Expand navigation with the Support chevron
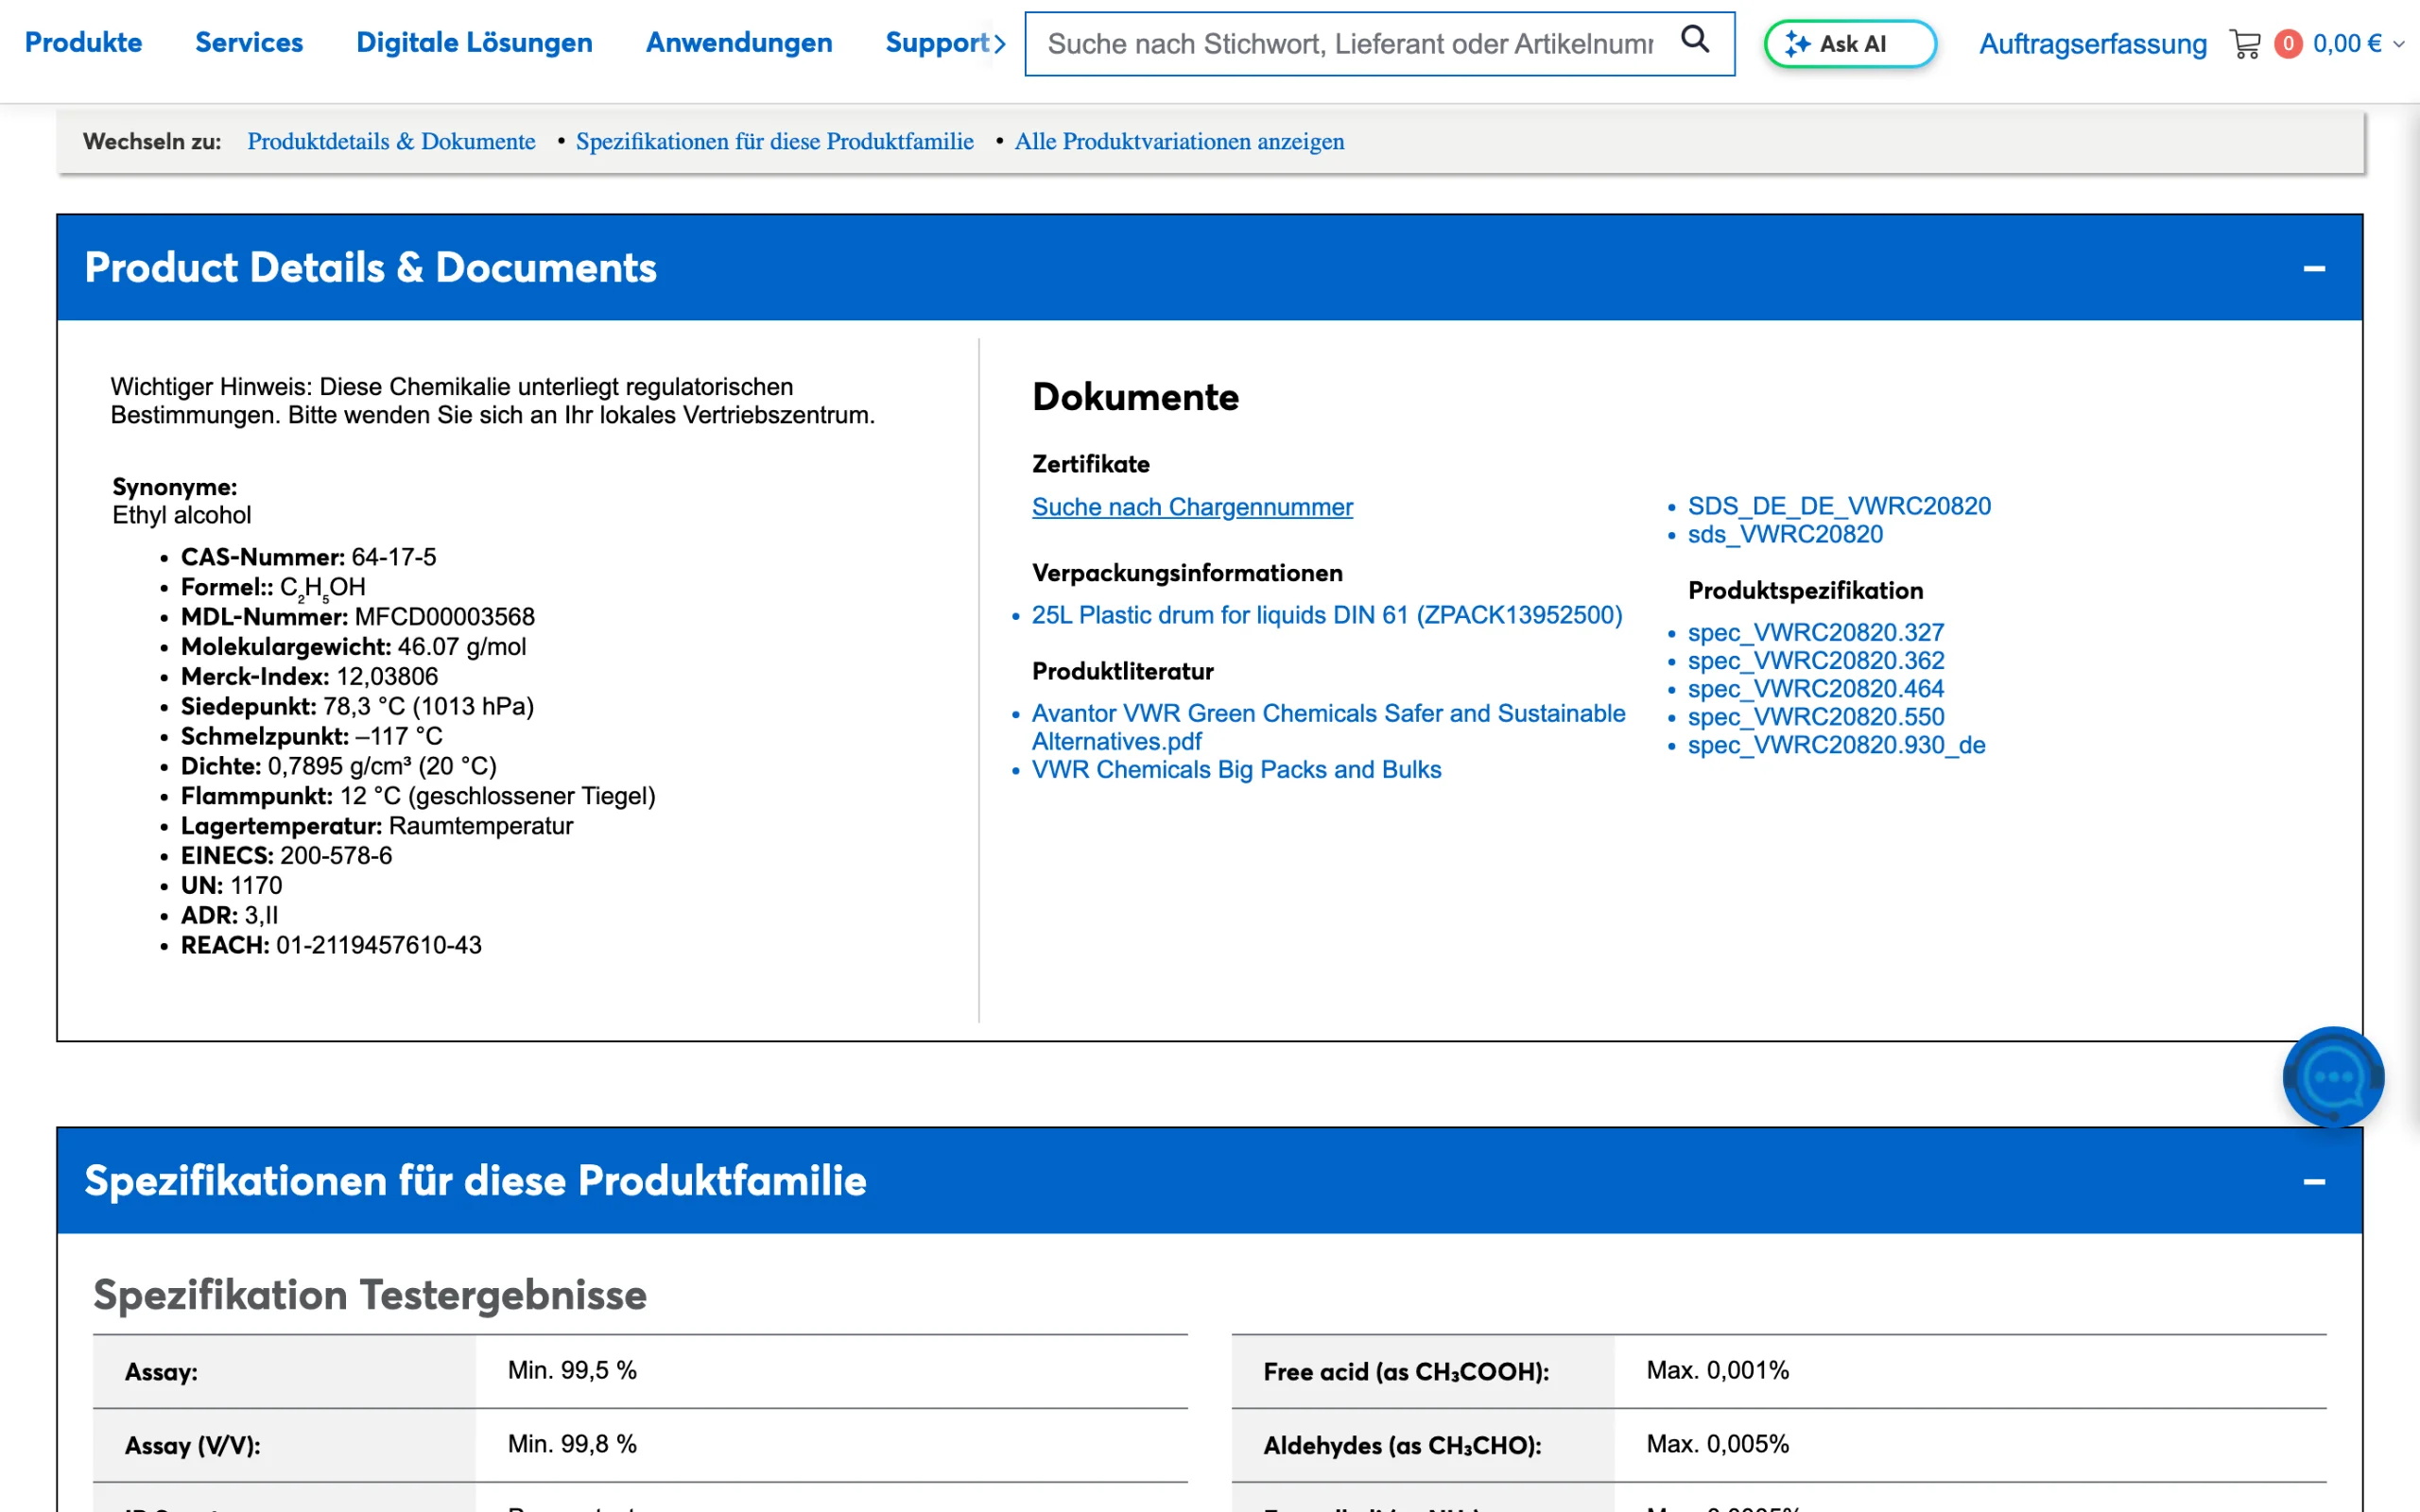 [1000, 44]
